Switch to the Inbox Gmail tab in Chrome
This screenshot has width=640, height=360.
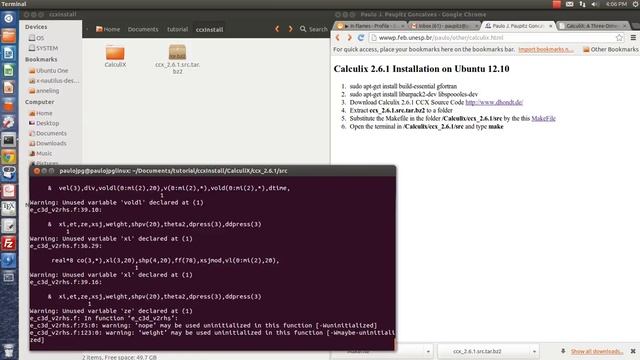click(x=444, y=26)
